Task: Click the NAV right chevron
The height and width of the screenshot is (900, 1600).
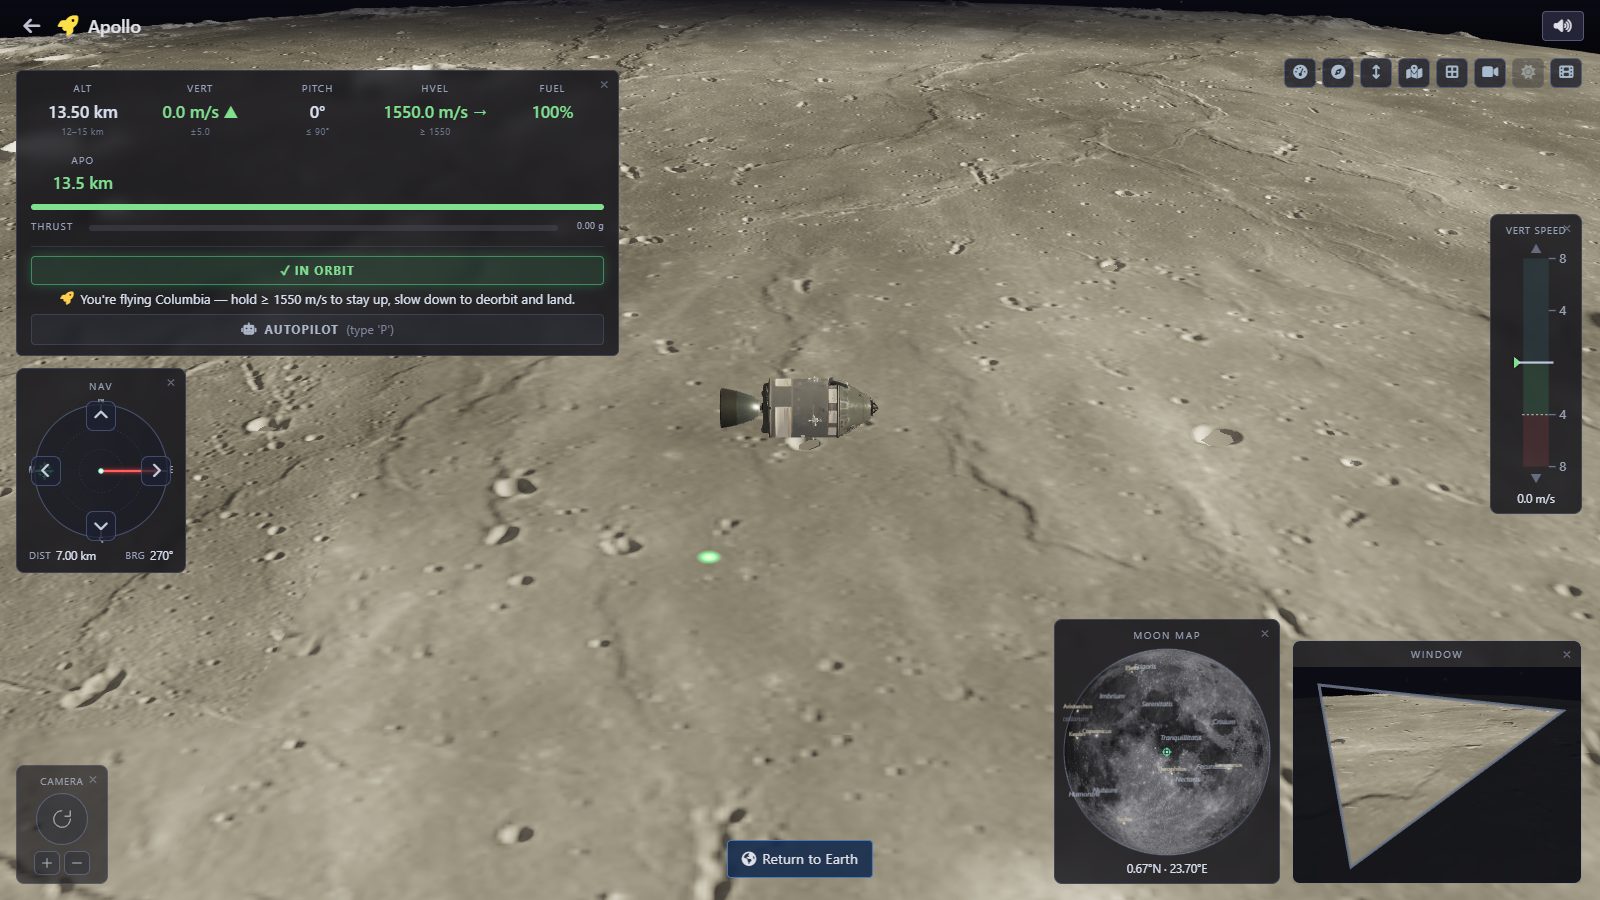Action: click(156, 470)
